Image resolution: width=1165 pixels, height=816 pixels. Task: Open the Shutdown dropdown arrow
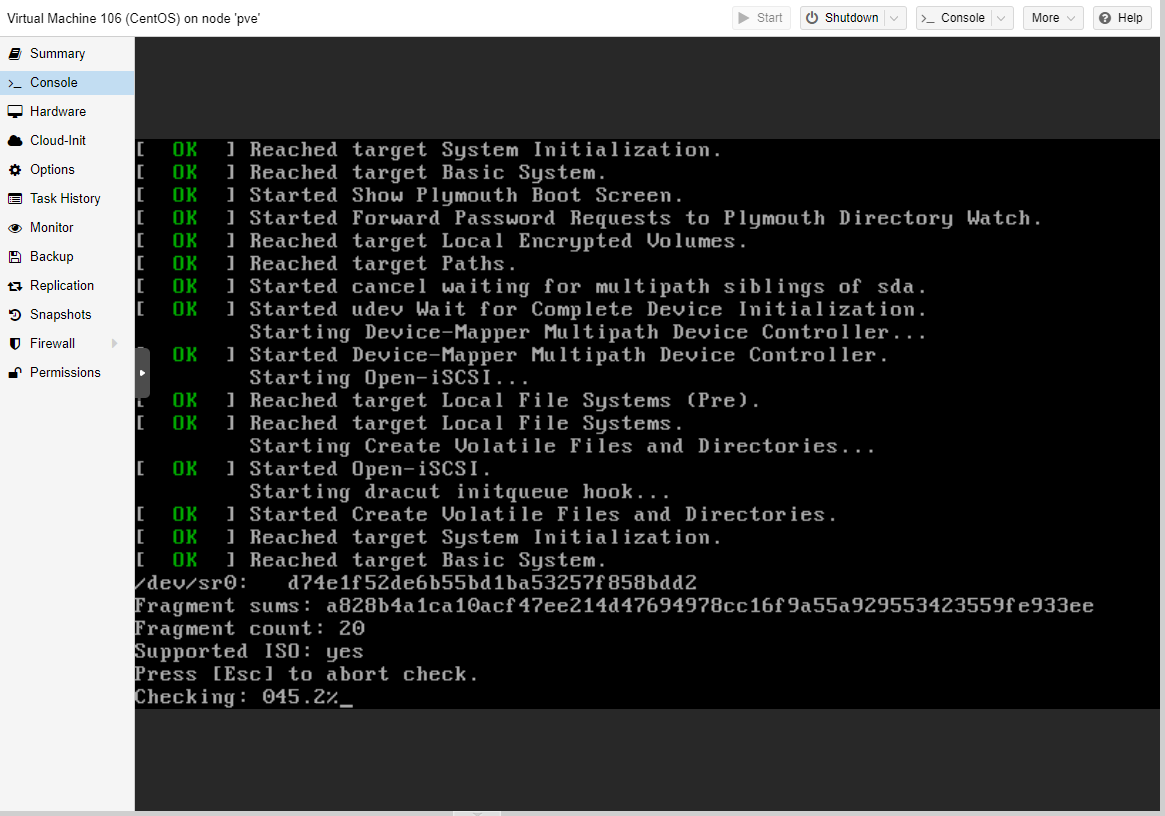[x=895, y=18]
